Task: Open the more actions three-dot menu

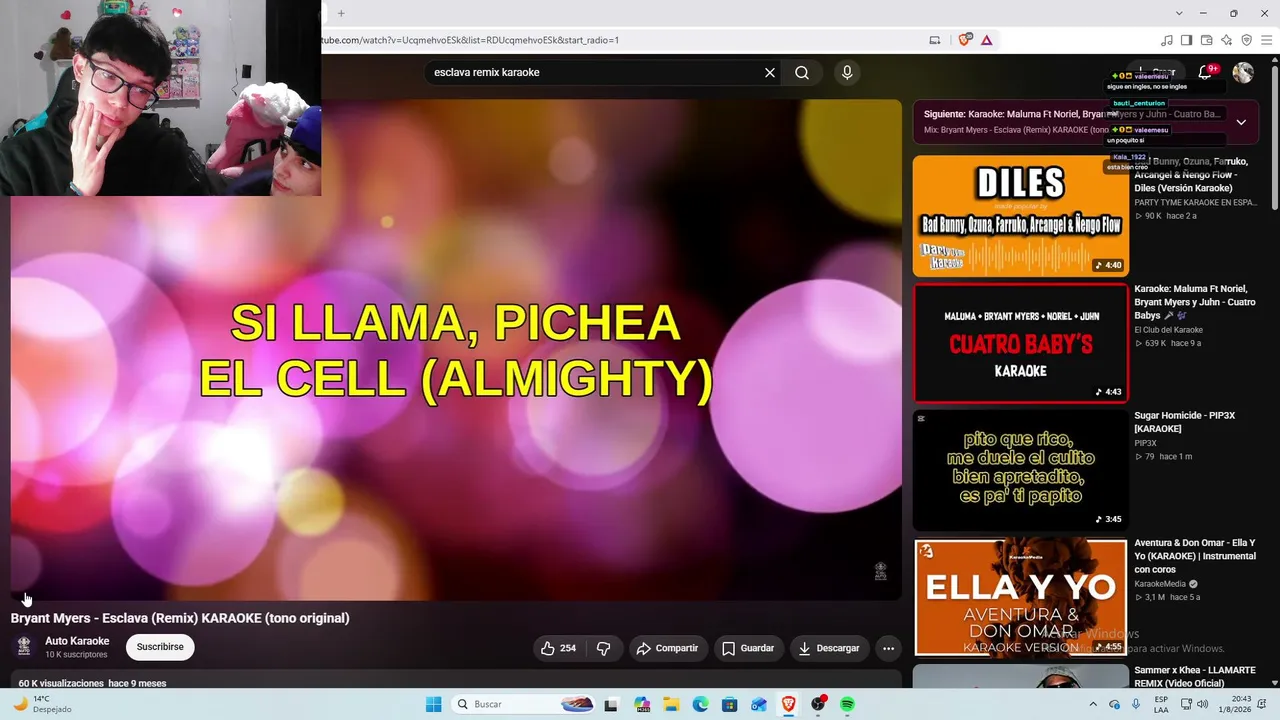Action: [888, 648]
